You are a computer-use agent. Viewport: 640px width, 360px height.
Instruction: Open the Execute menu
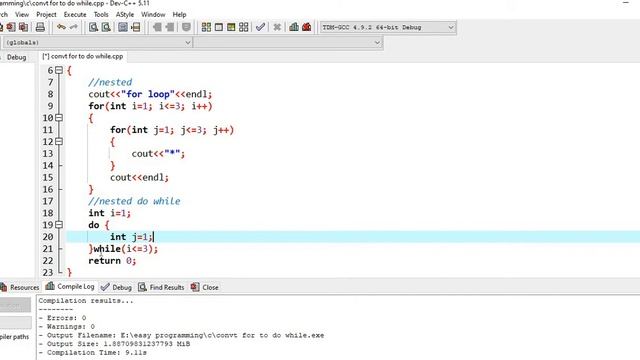coord(75,14)
